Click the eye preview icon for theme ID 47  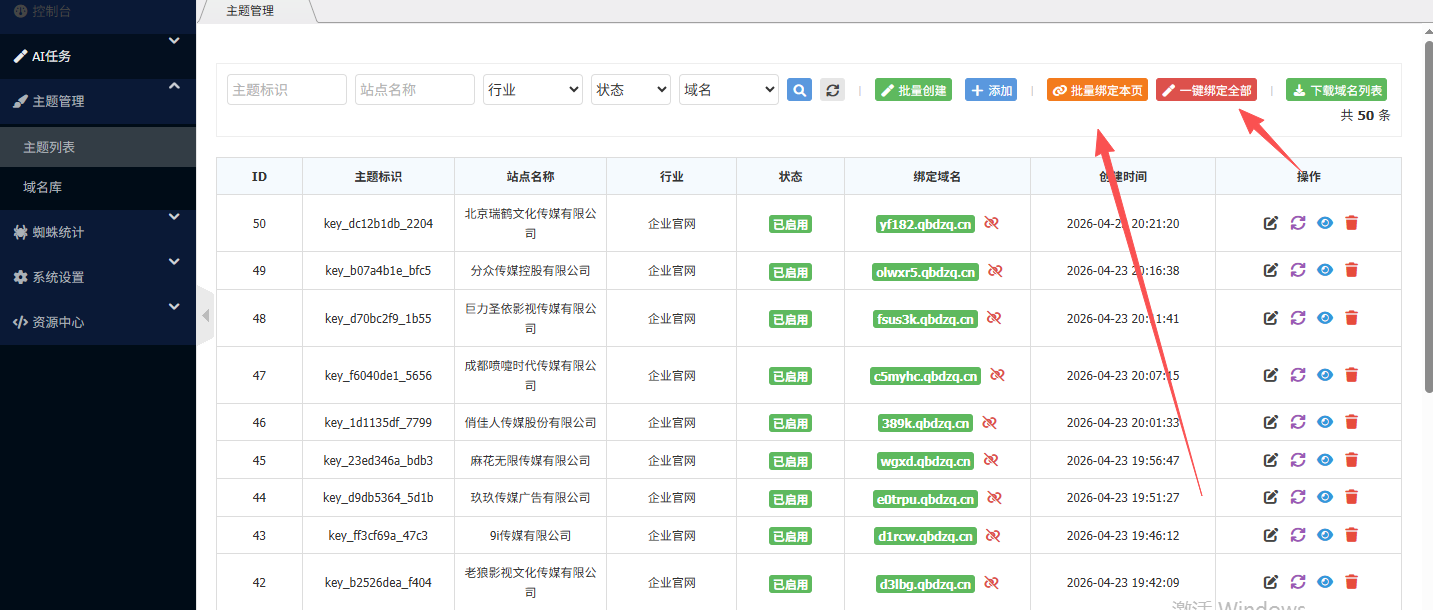coord(1324,375)
